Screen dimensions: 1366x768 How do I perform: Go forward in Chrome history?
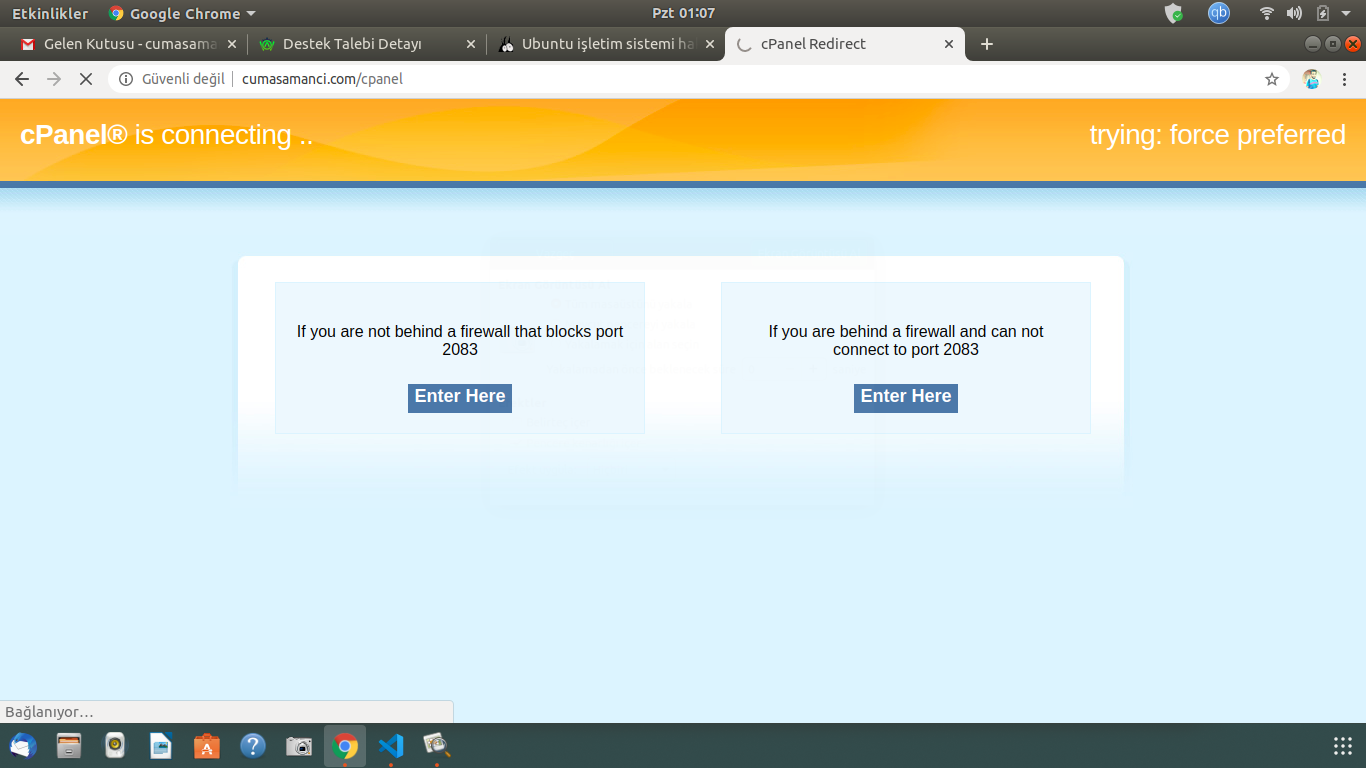54,79
